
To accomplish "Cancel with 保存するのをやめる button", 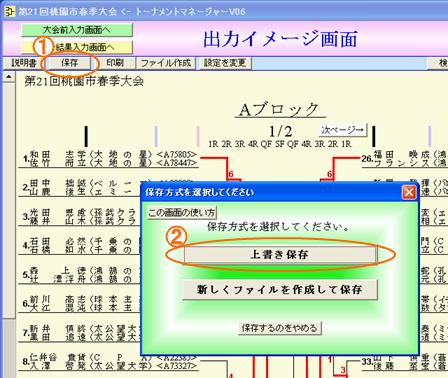I will (279, 328).
